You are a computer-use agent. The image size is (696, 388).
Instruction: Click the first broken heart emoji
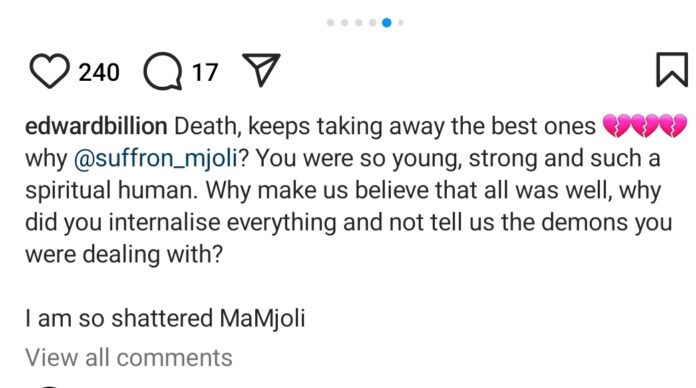point(617,126)
